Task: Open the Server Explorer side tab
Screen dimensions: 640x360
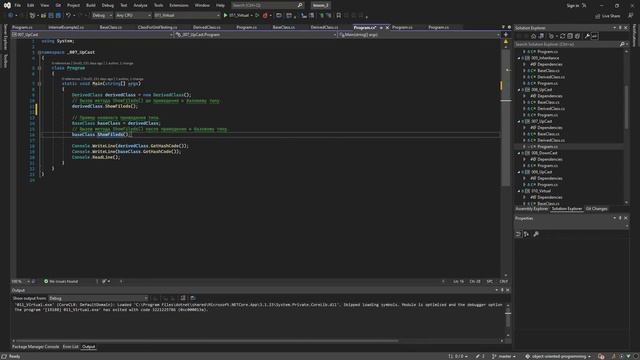Action: 5,37
